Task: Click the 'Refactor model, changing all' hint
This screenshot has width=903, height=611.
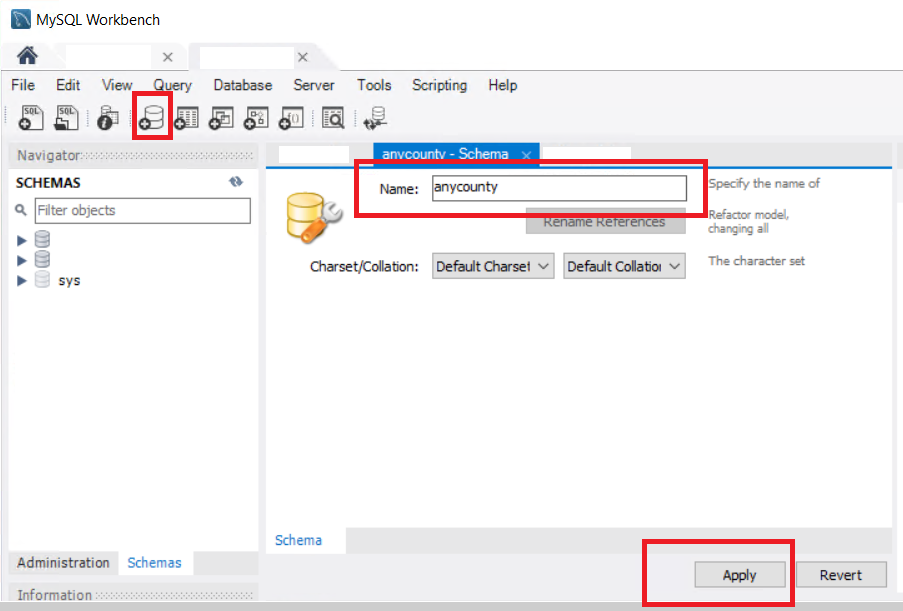Action: click(748, 222)
